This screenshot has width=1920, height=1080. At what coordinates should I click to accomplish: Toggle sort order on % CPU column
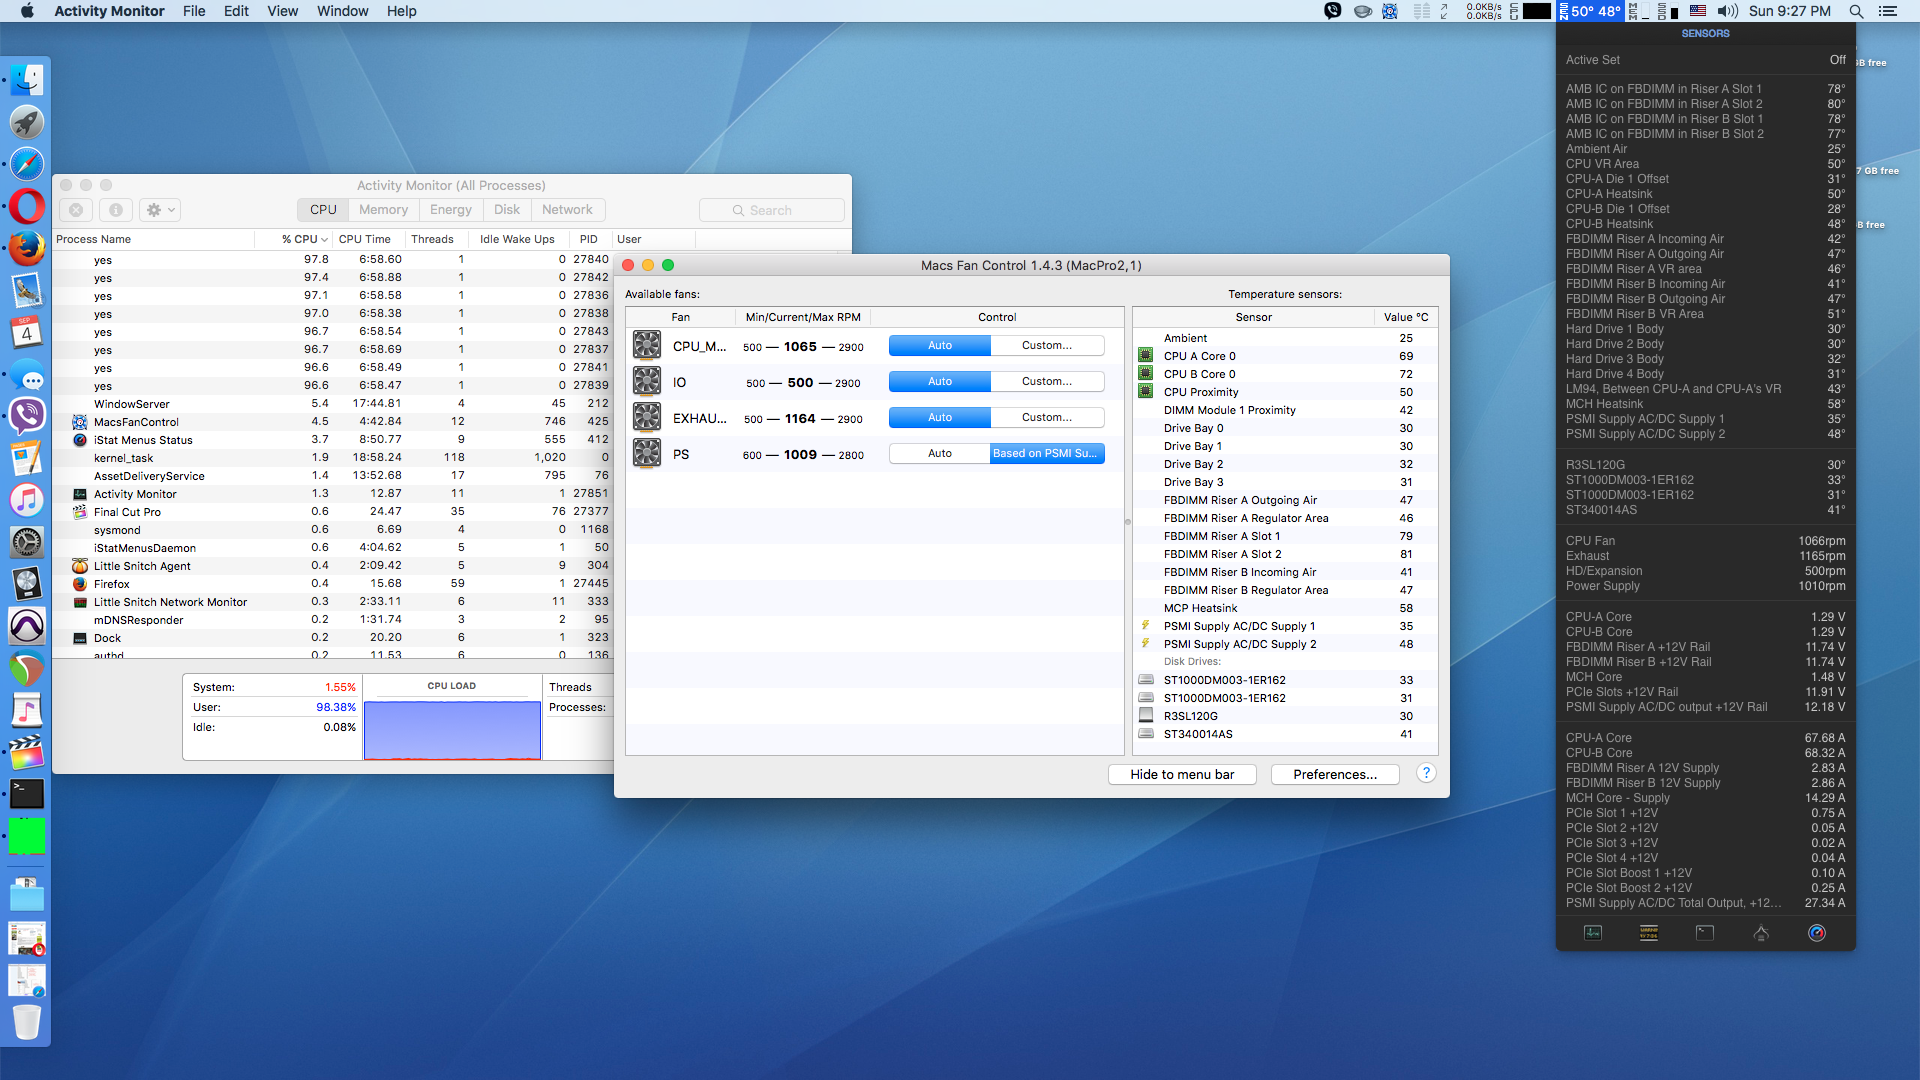(x=304, y=240)
